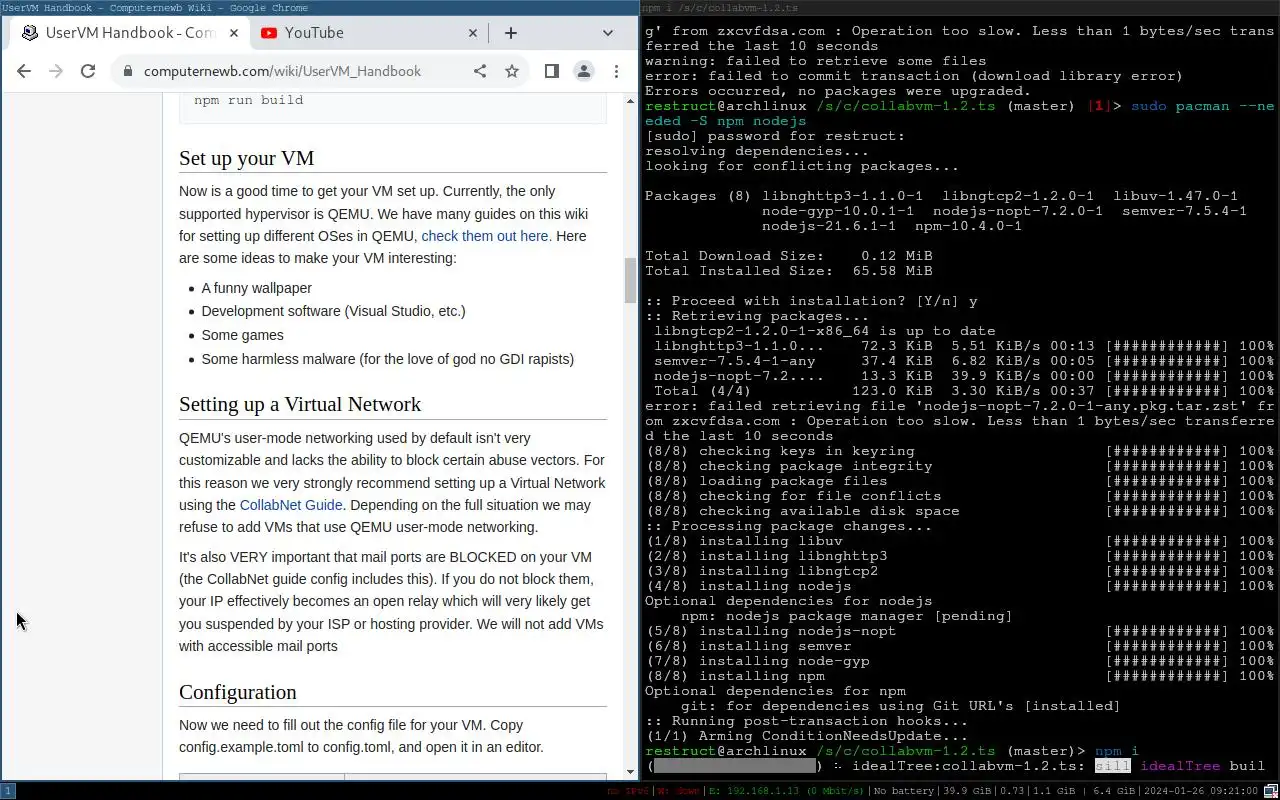Select workspace 1 in the status bar

[8, 791]
